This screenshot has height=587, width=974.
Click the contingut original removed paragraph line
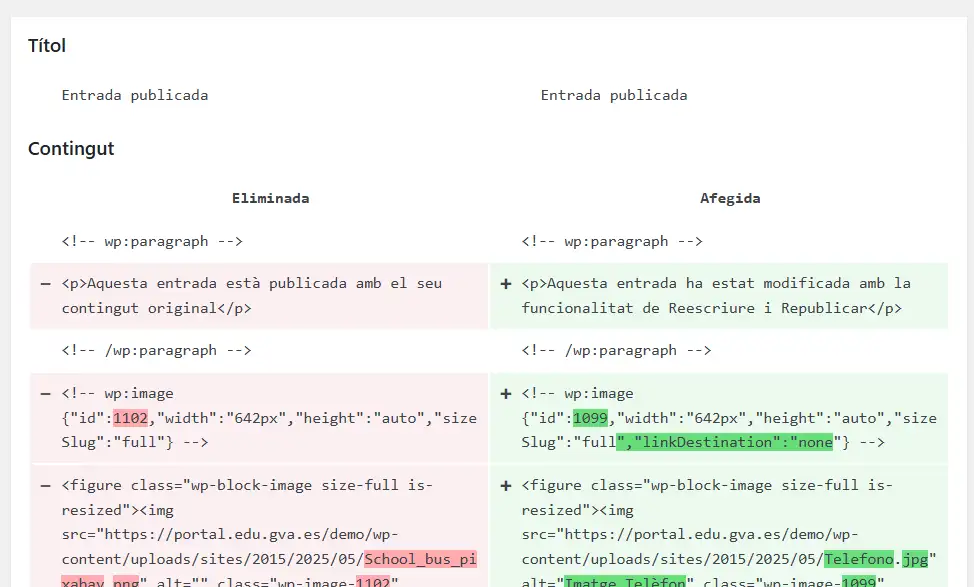157,308
